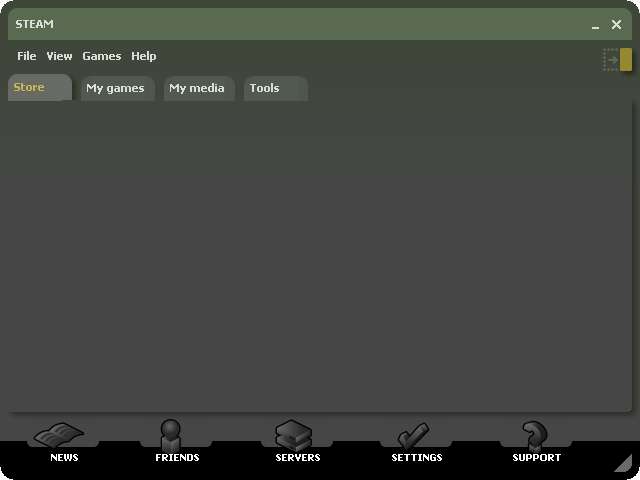Screen dimensions: 640x480
Task: Select the Store tab
Action: (x=40, y=87)
